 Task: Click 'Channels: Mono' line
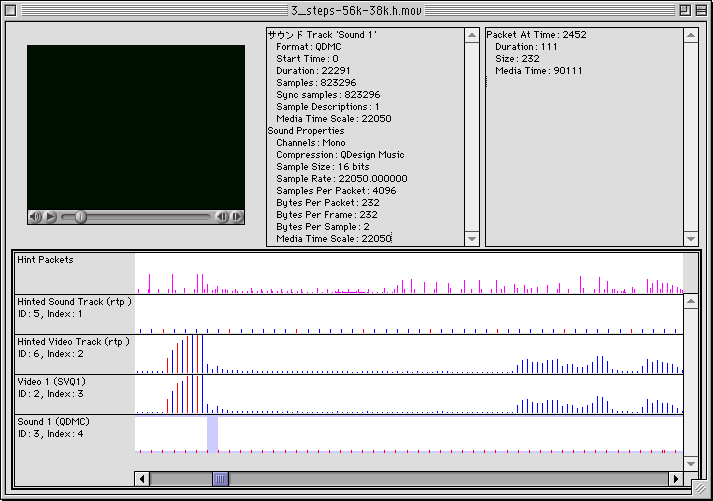pos(311,143)
